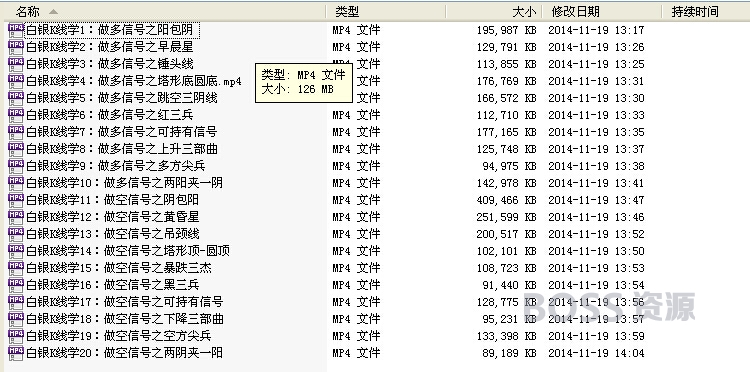
Task: Click modified date 2014-11-19 13:17
Action: tap(596, 30)
